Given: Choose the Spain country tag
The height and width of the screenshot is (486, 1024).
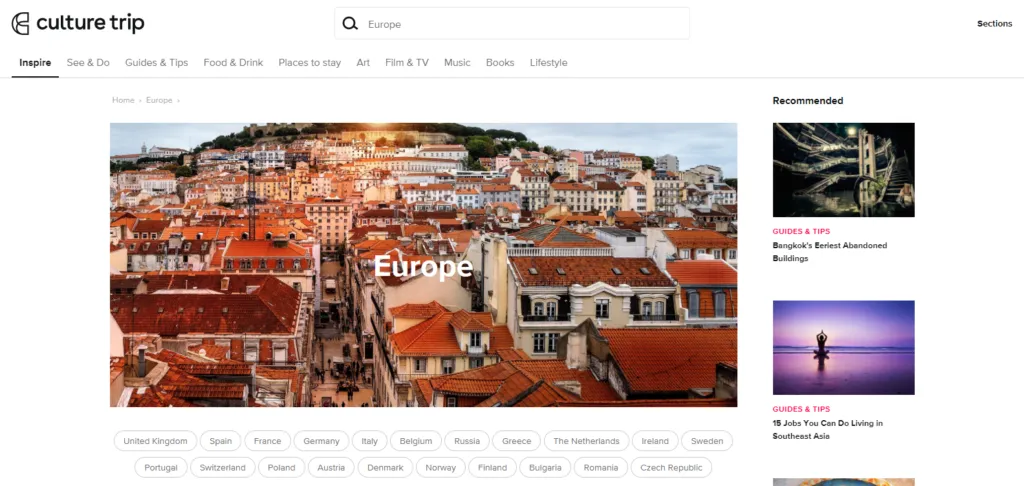Looking at the screenshot, I should pyautogui.click(x=221, y=441).
